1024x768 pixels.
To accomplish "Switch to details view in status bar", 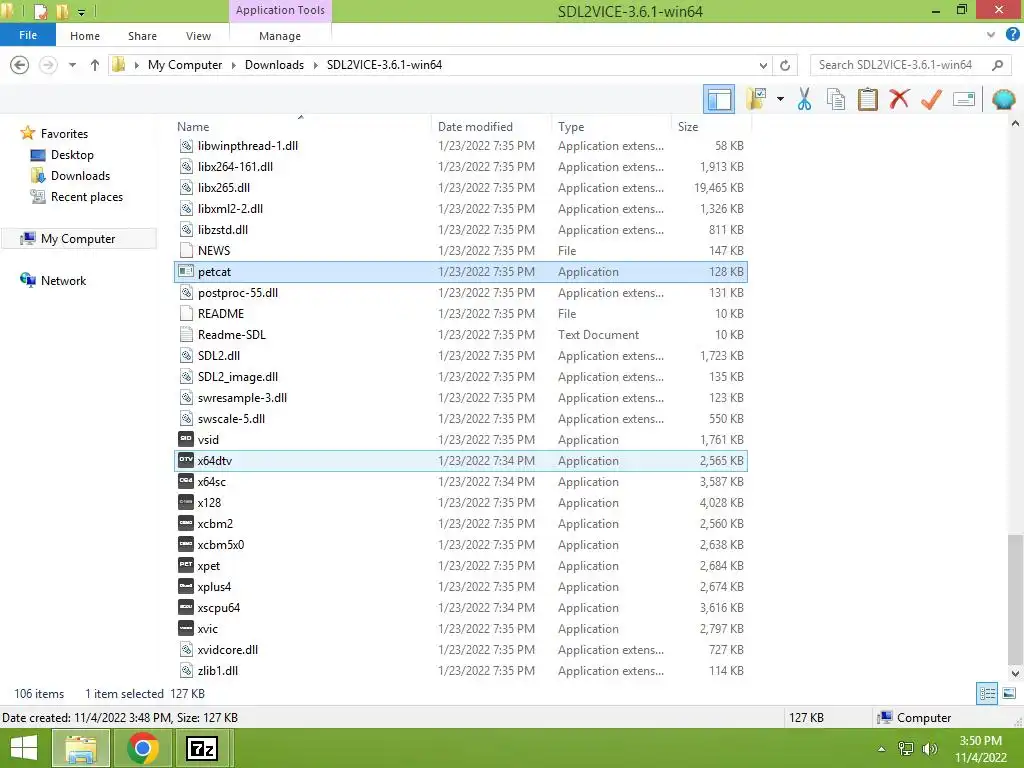I will coord(987,693).
